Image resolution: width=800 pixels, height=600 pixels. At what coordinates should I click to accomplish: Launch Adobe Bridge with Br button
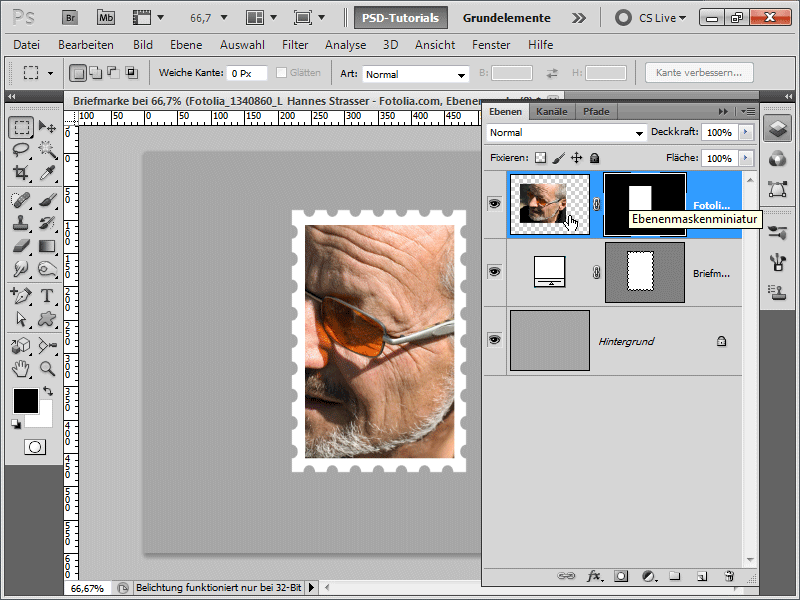70,18
